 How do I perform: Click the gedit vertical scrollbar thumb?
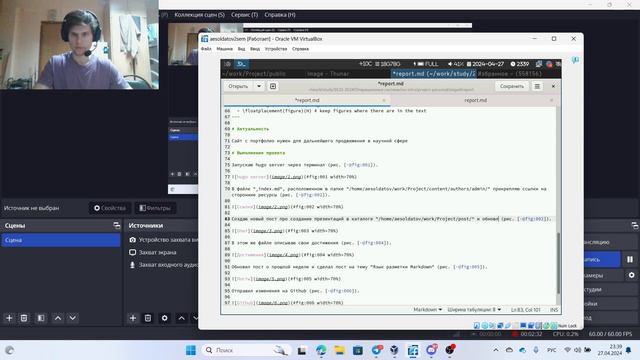(558, 262)
